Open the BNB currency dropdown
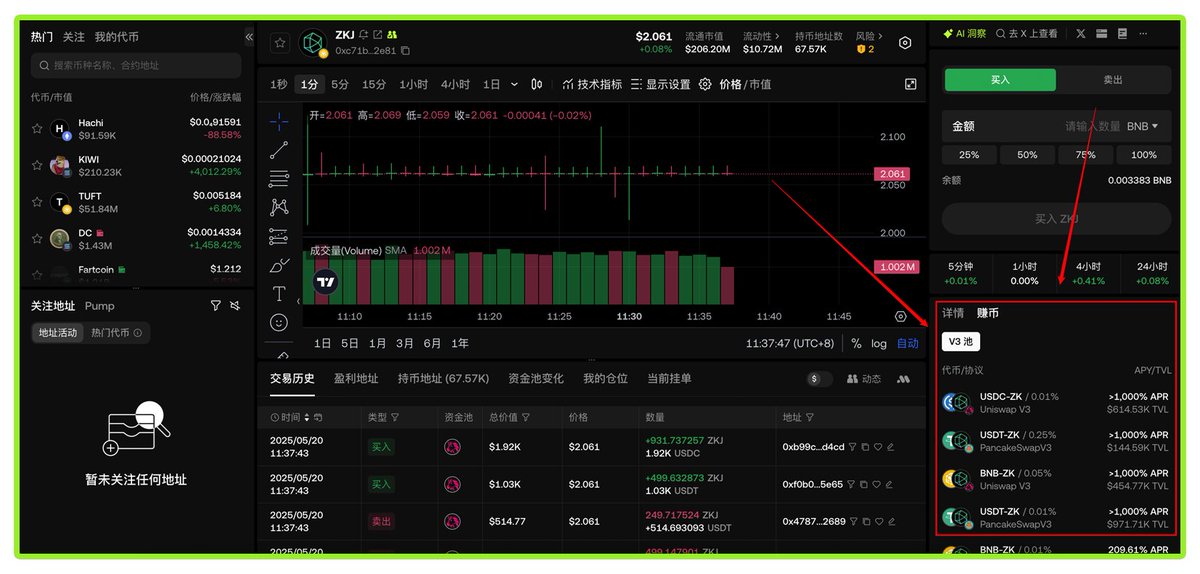This screenshot has height=574, width=1200. [x=1142, y=127]
